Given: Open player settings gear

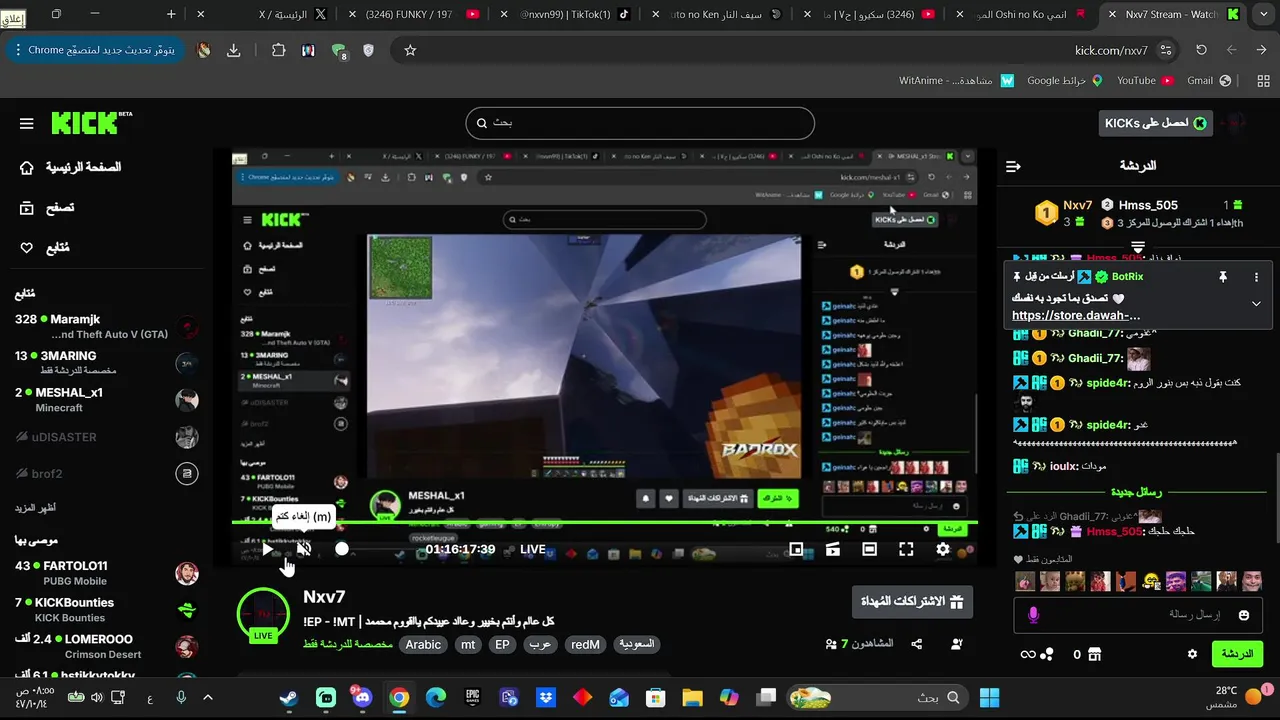Looking at the screenshot, I should 943,549.
